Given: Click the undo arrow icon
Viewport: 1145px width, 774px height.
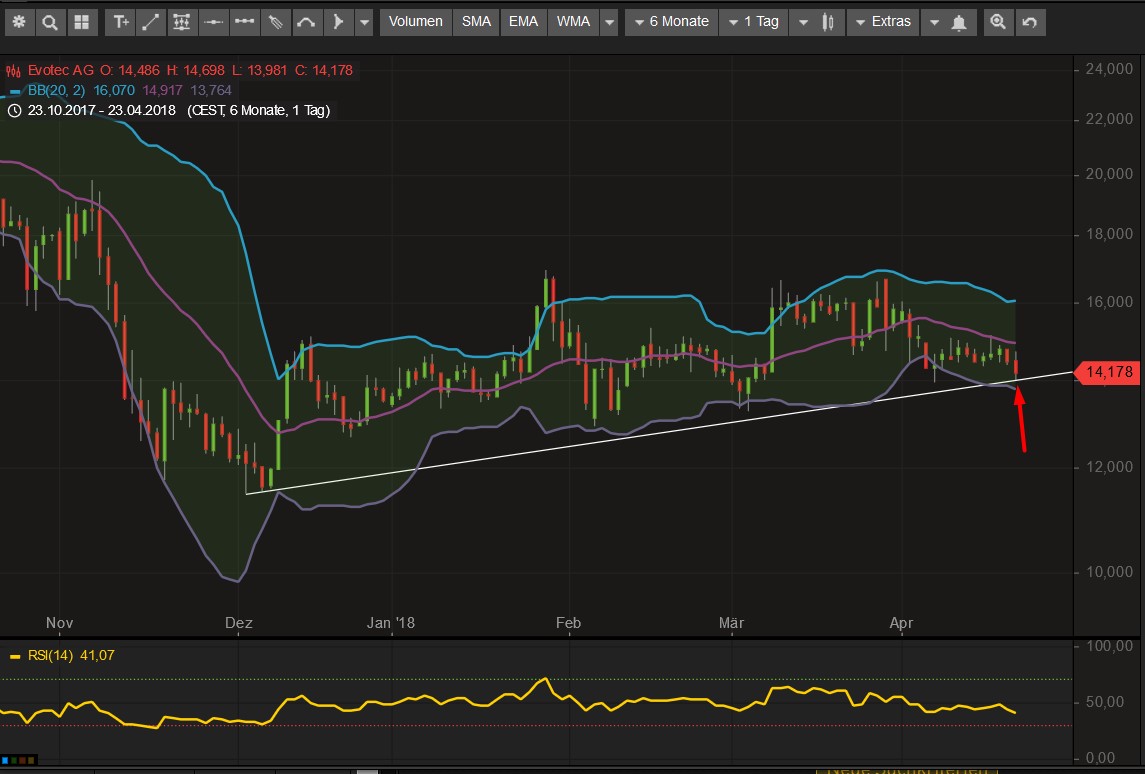Looking at the screenshot, I should (x=1029, y=22).
